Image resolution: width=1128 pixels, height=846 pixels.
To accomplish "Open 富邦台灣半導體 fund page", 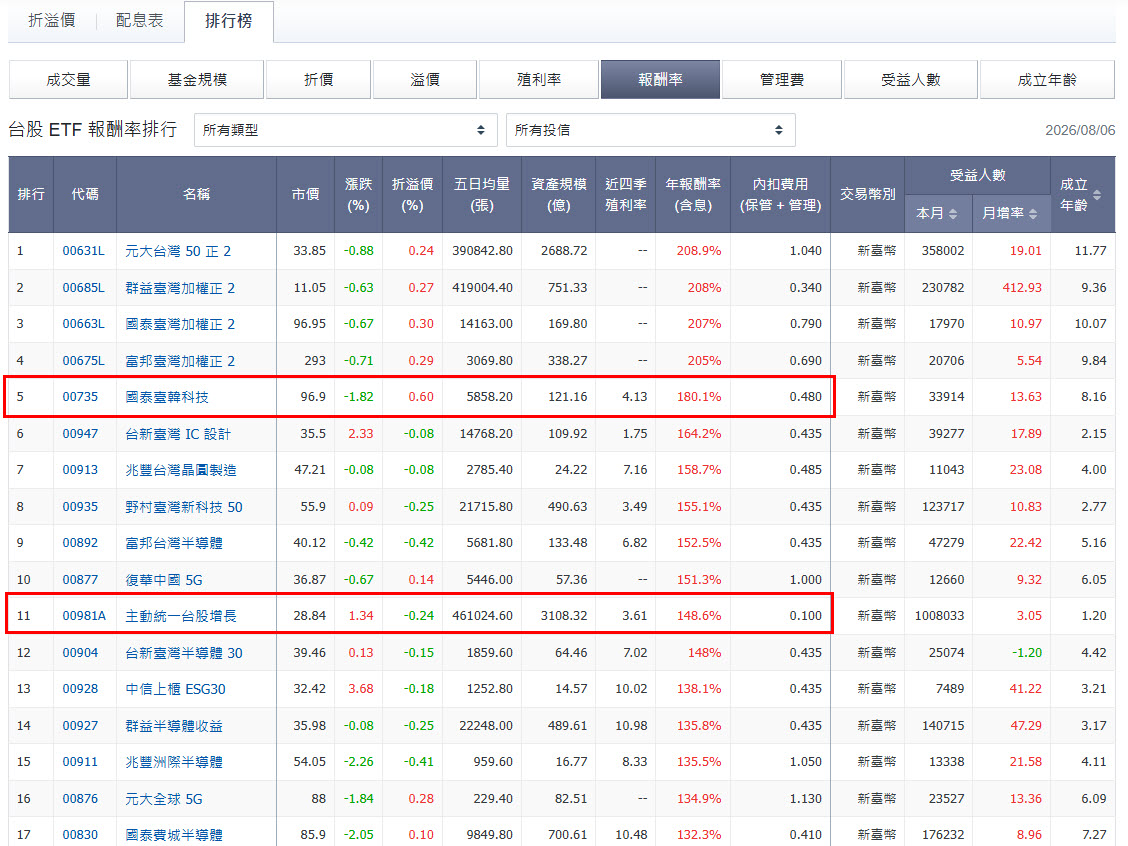I will 173,542.
